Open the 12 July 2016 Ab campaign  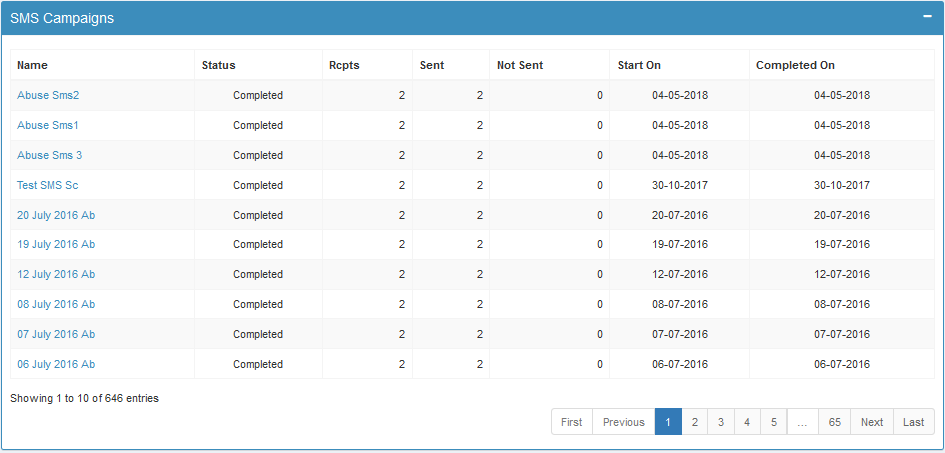tap(56, 275)
